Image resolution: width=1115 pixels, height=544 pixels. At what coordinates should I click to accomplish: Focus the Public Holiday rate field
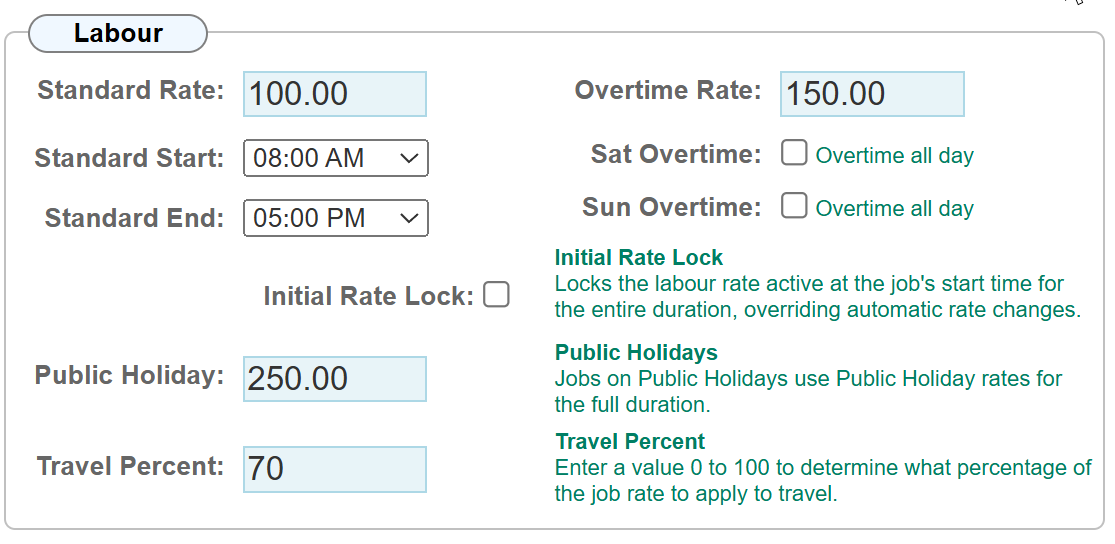coord(334,379)
